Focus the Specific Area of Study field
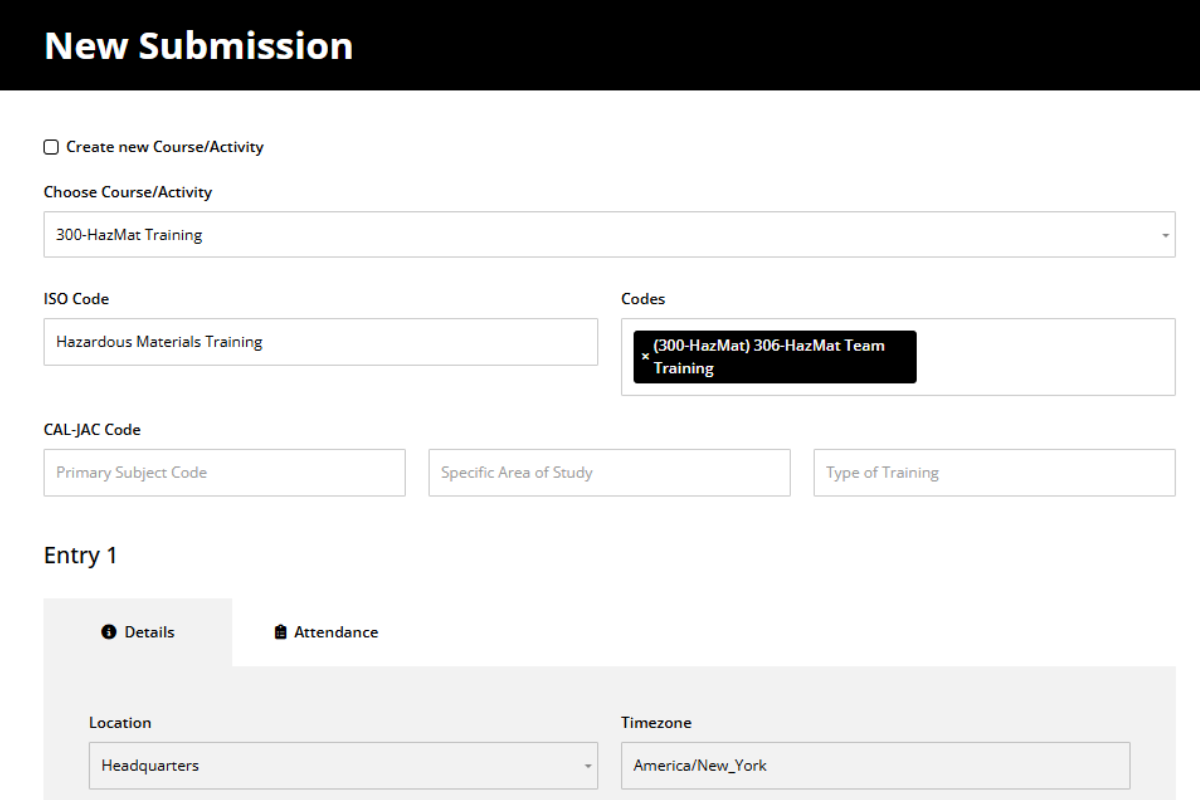The height and width of the screenshot is (800, 1200). (x=609, y=472)
